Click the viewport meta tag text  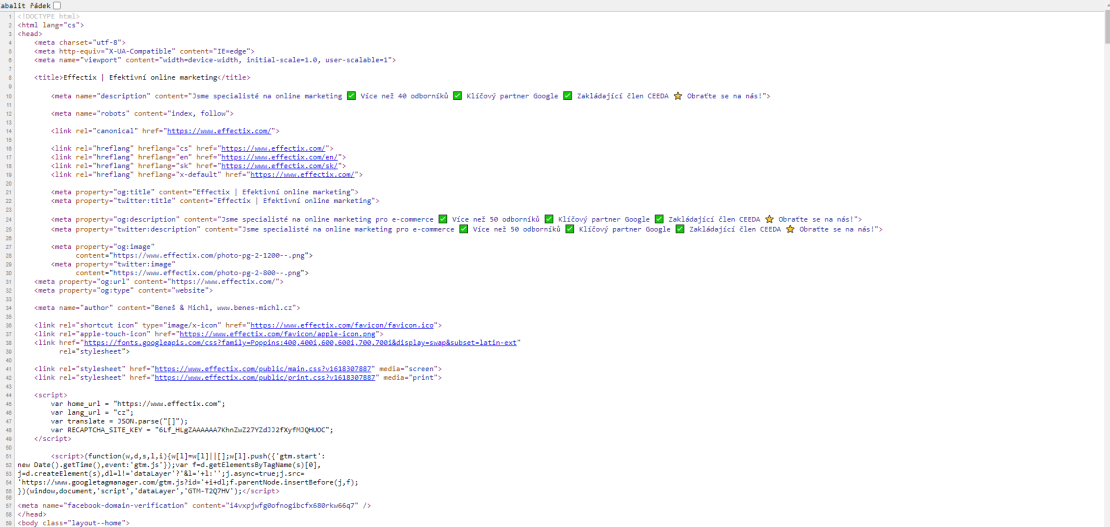tap(214, 60)
